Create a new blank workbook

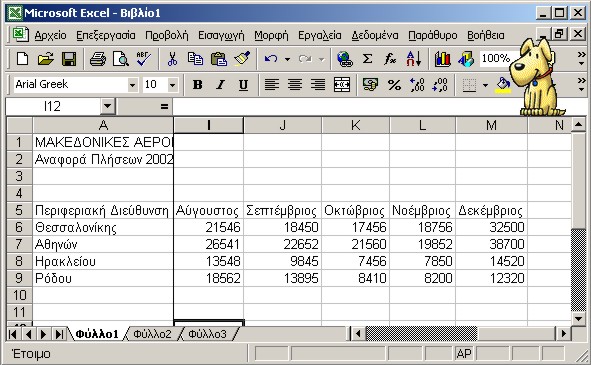pyautogui.click(x=22, y=59)
